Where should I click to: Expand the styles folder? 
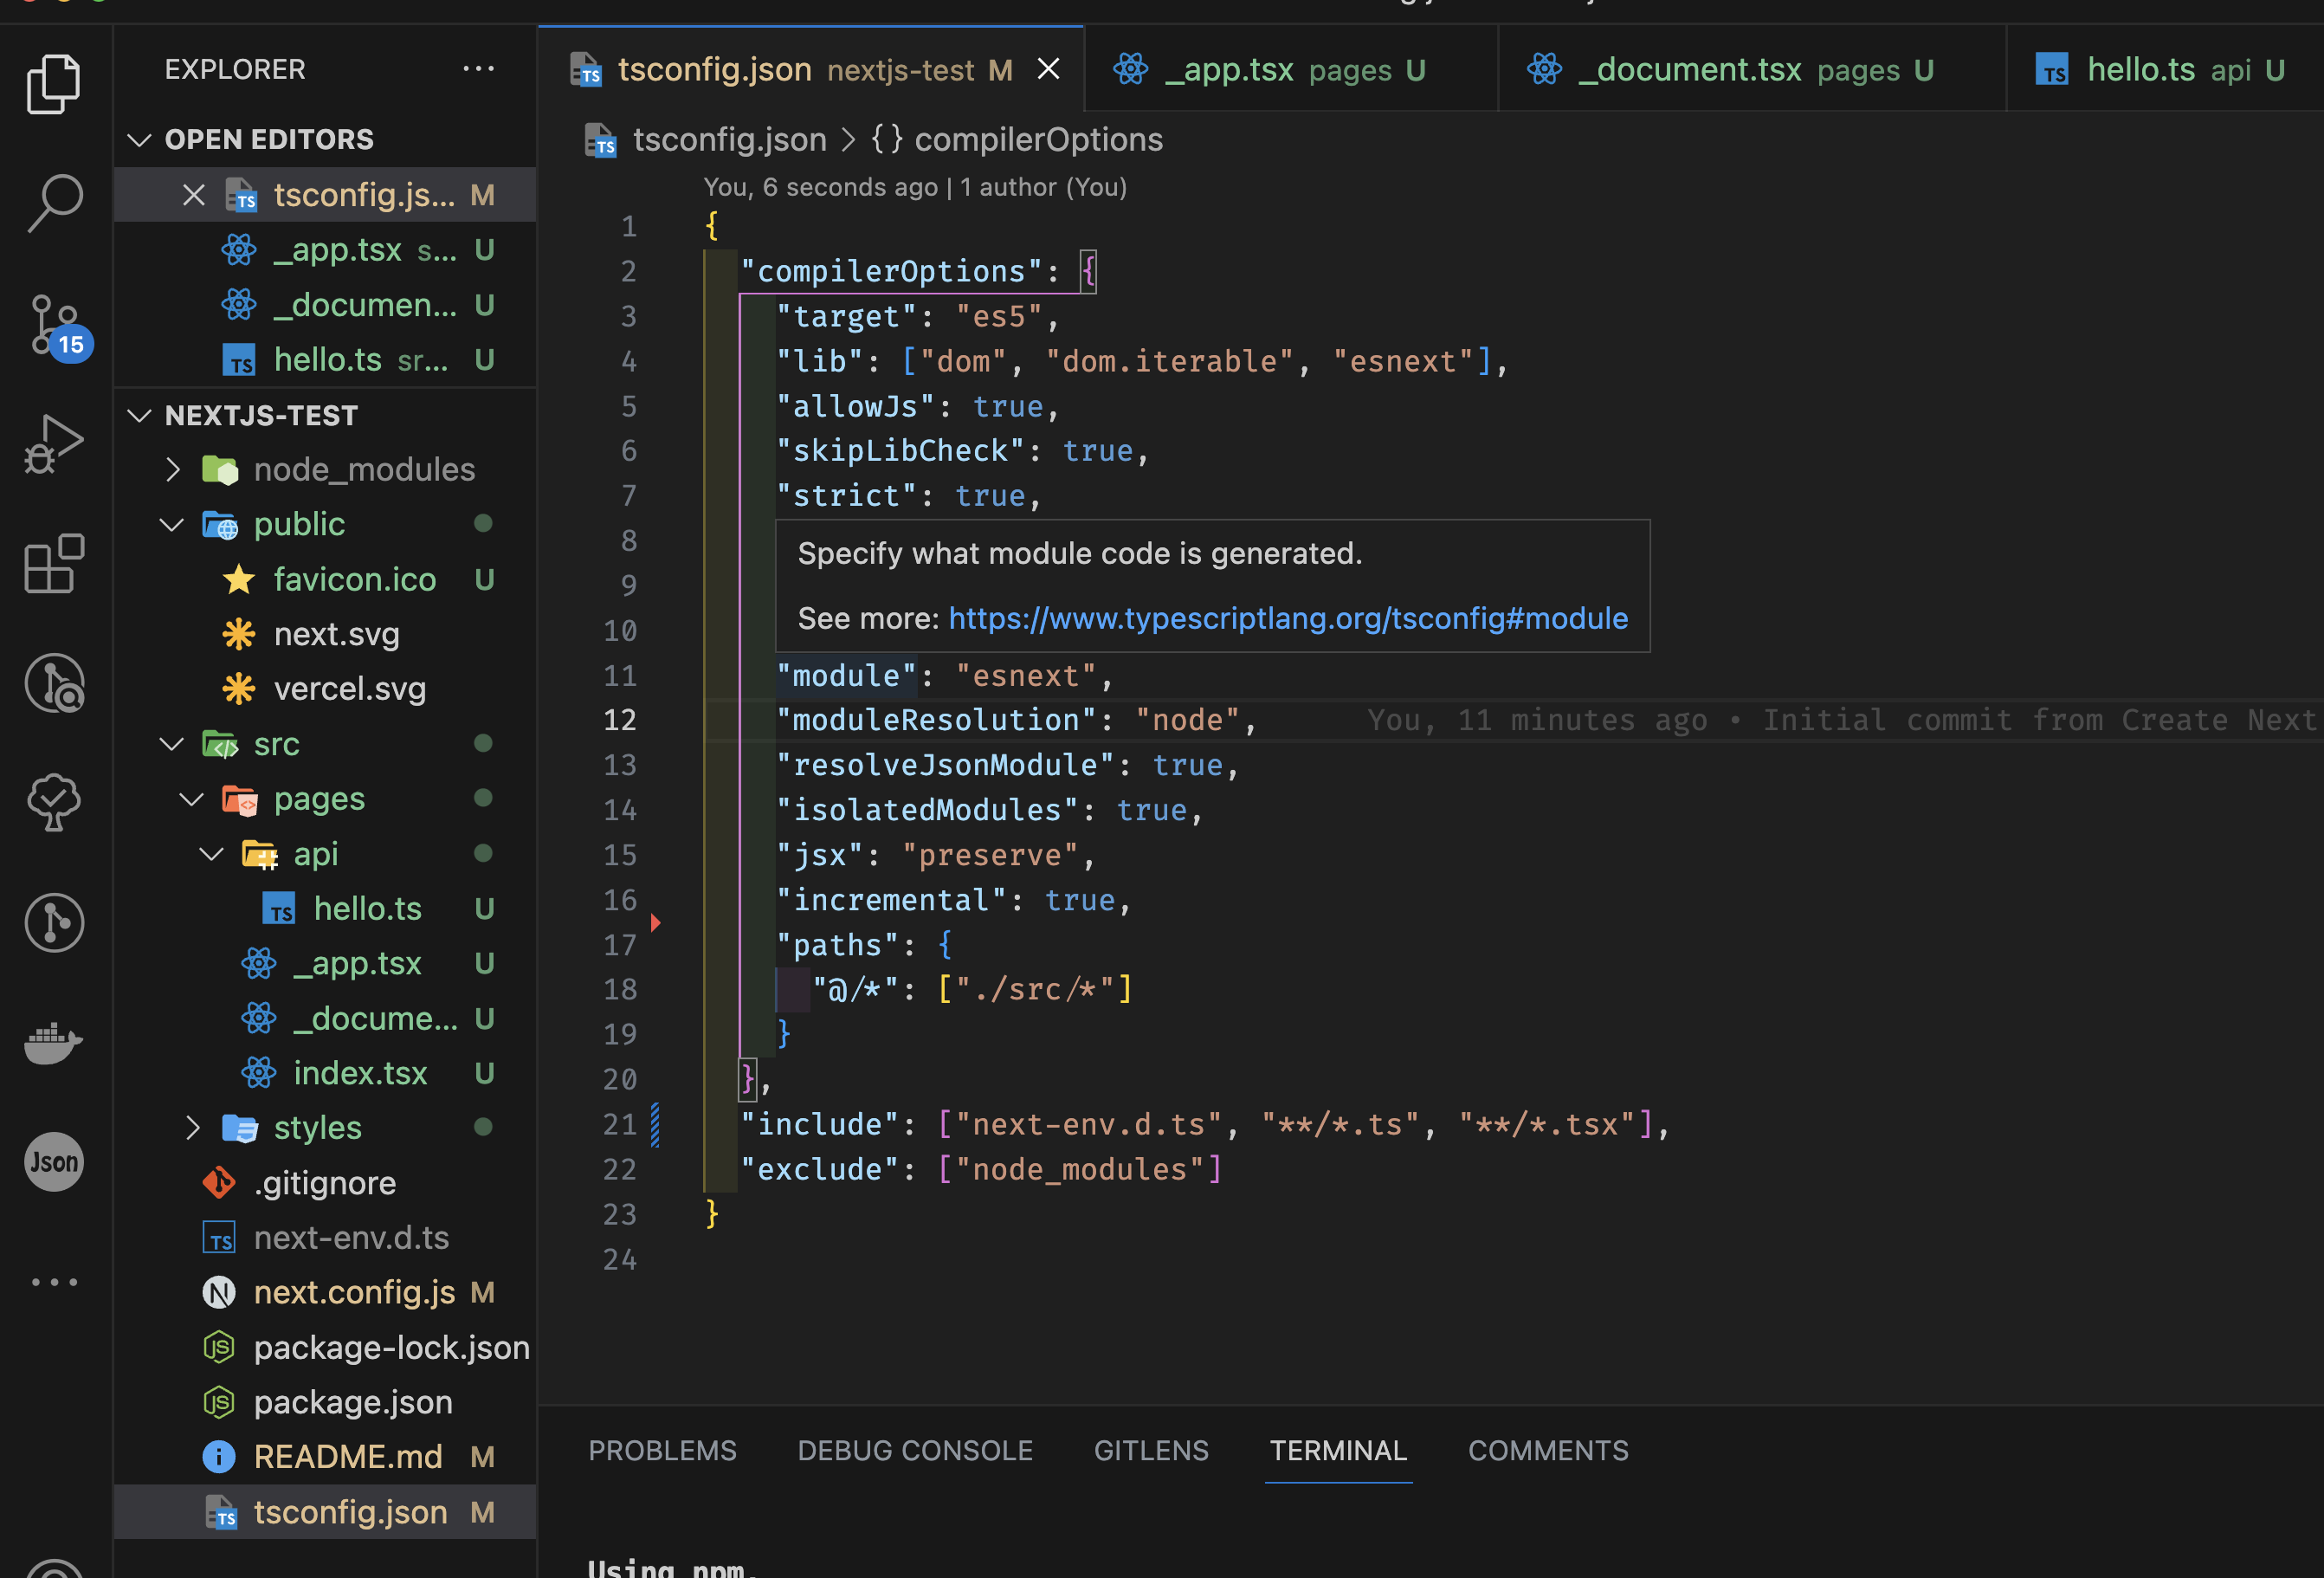tap(193, 1127)
